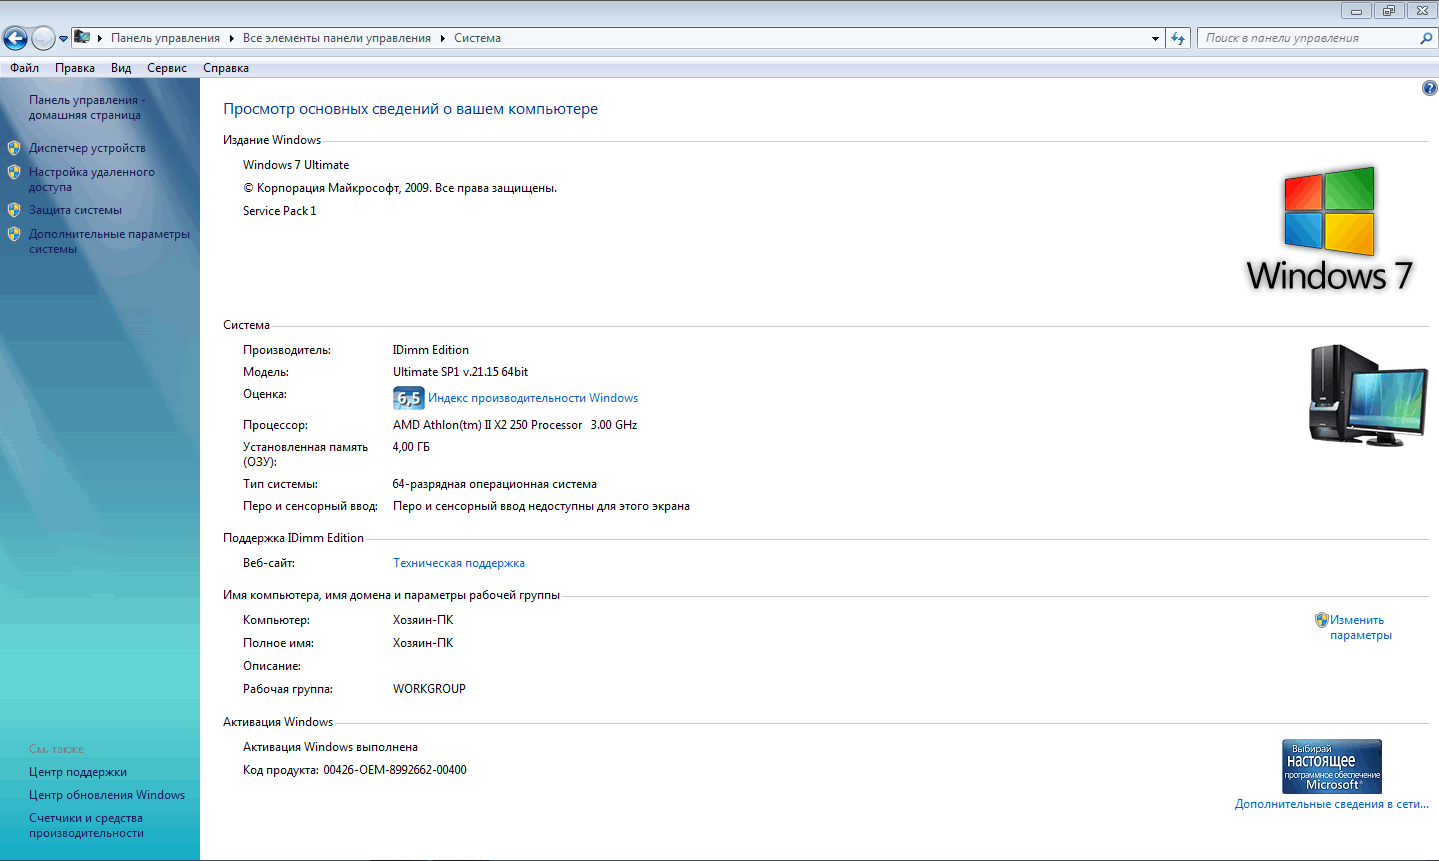
Task: Click Ultimate SP1 v.21.15 64bit model value
Action: click(460, 372)
